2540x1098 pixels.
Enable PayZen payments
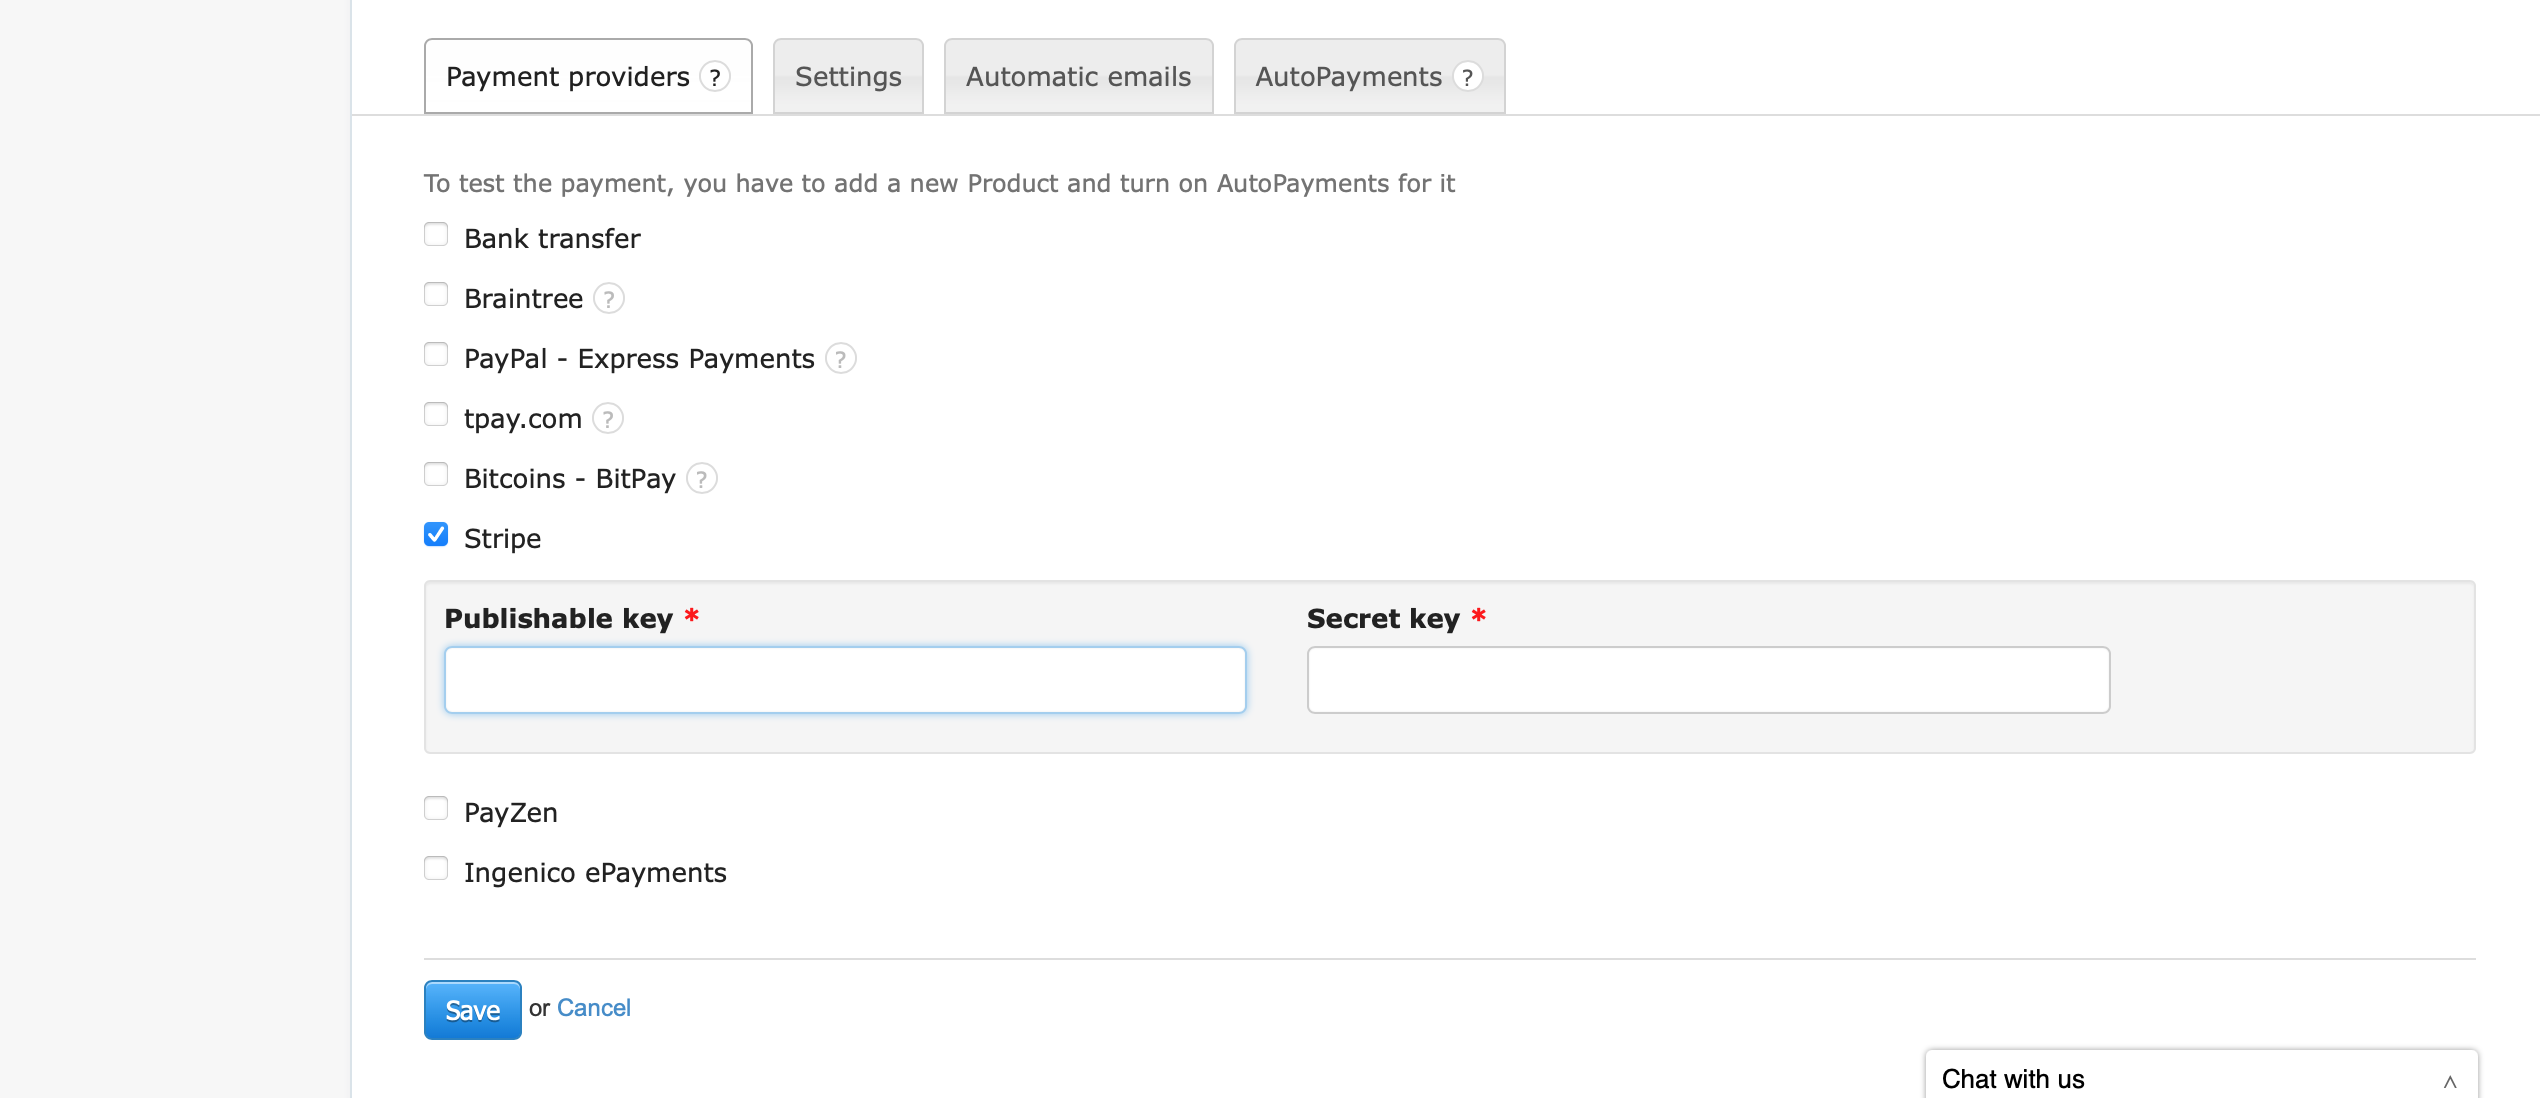(x=435, y=807)
